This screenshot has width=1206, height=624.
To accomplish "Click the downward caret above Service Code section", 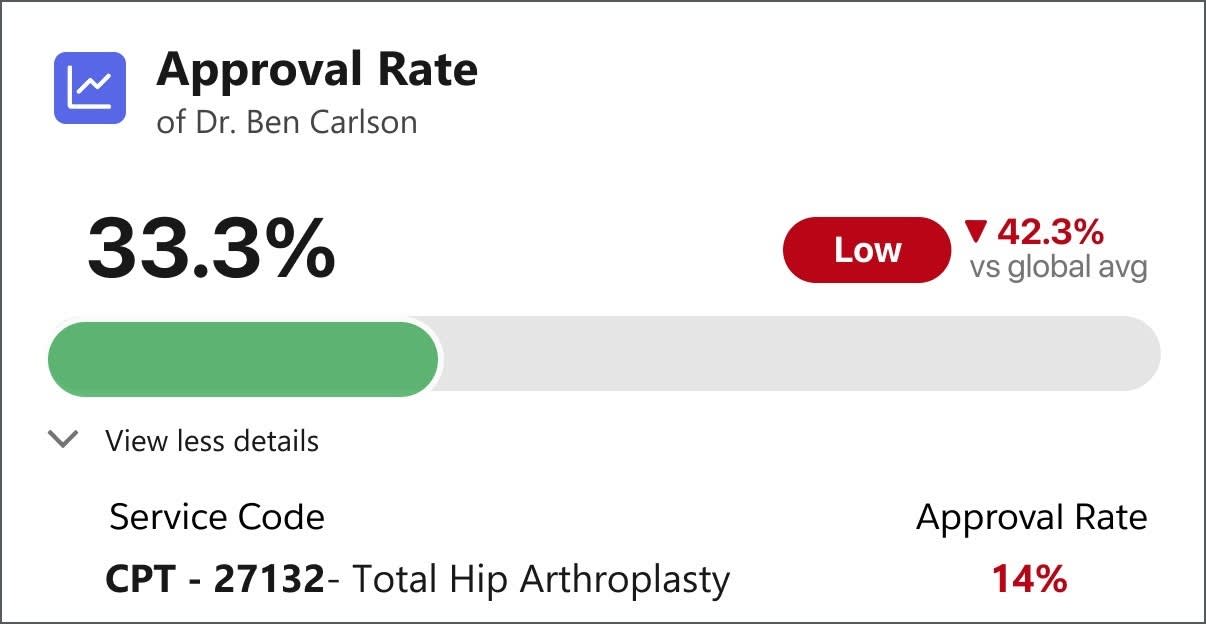I will pos(64,440).
